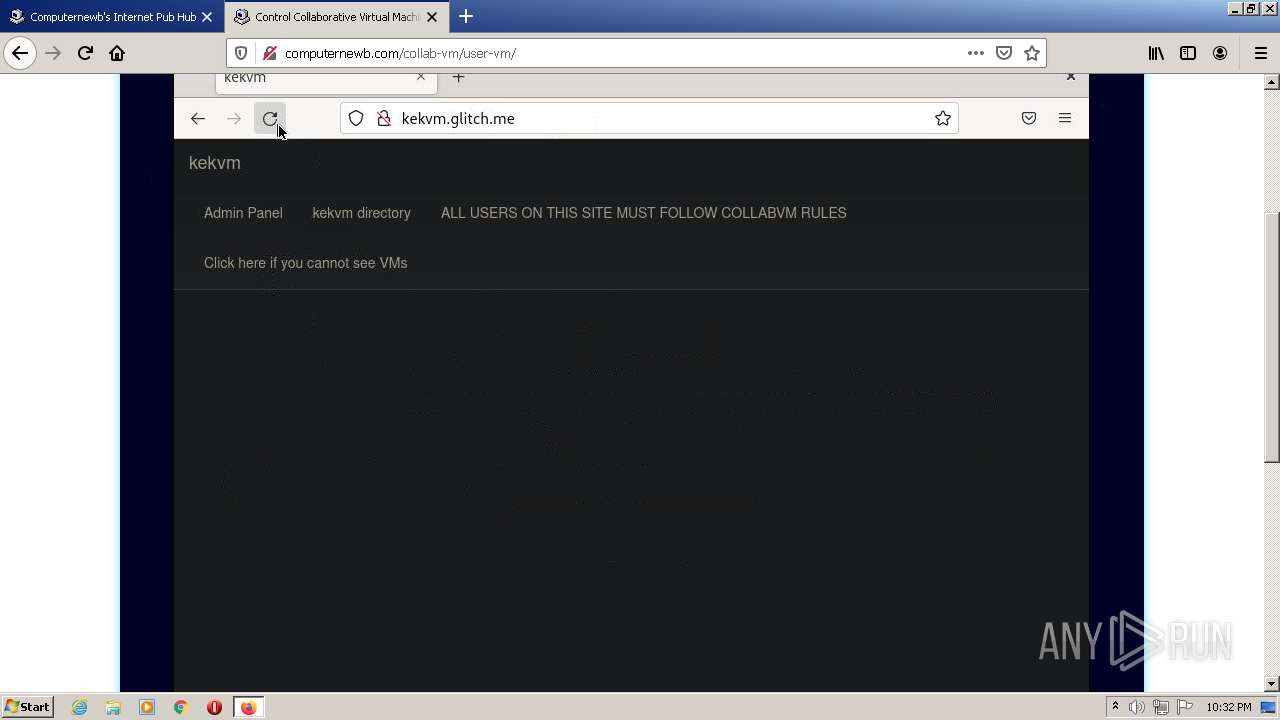Click the kekvm site title
The height and width of the screenshot is (720, 1280).
[215, 163]
